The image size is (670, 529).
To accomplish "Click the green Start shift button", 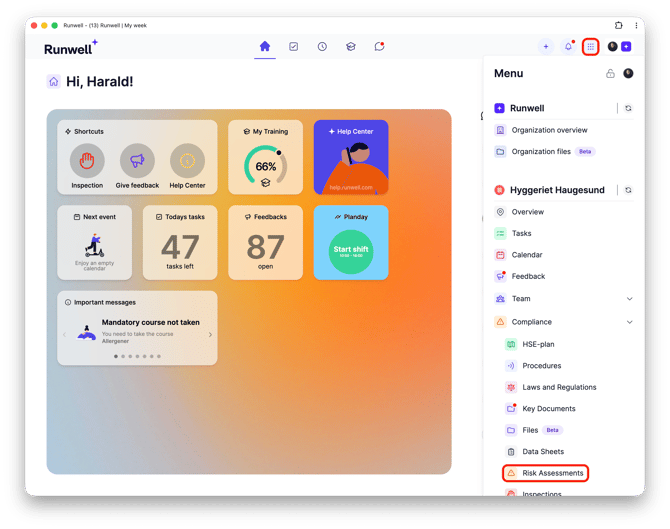I will [x=351, y=252].
